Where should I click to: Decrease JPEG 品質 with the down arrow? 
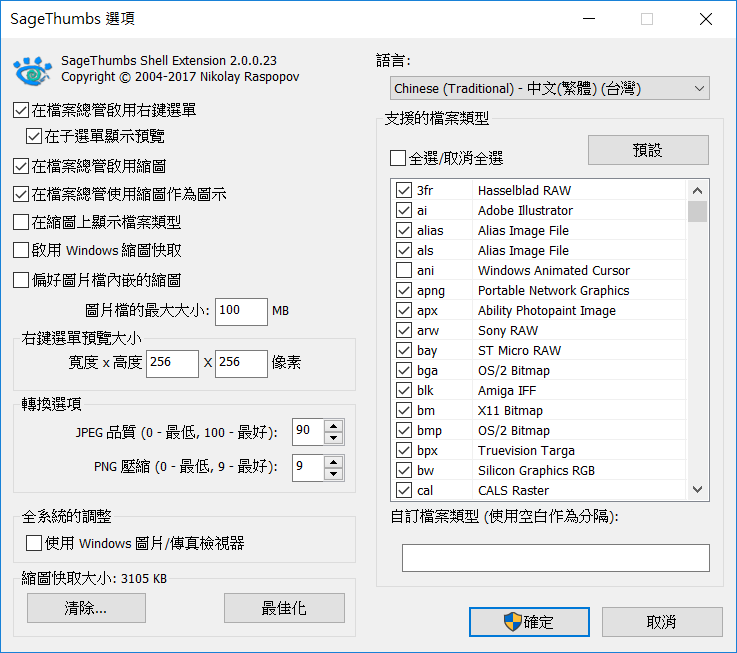pyautogui.click(x=334, y=438)
